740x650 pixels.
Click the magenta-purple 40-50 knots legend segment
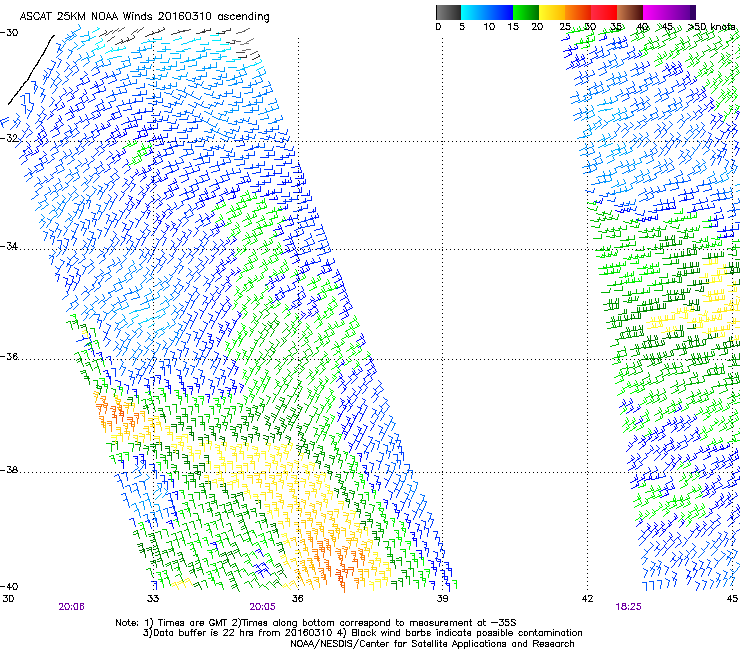[669, 12]
